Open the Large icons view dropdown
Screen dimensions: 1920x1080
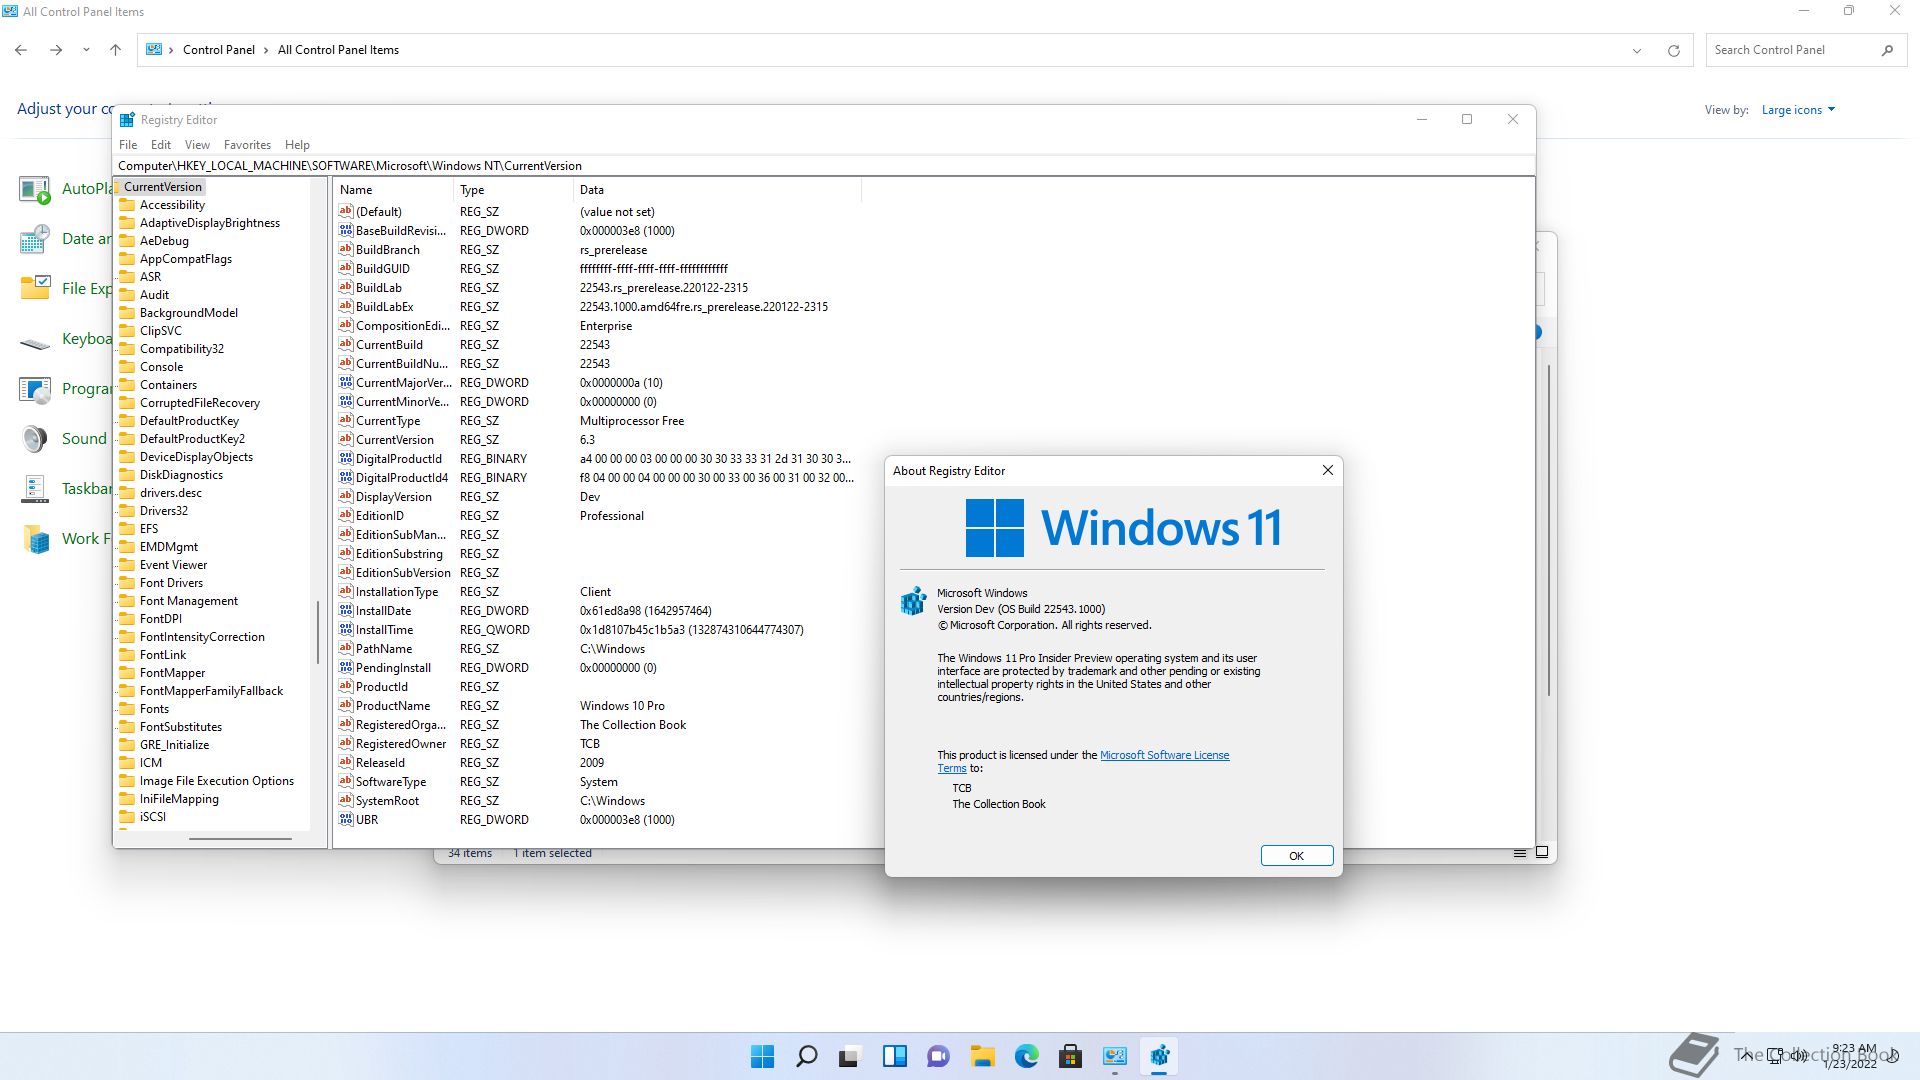click(1798, 110)
